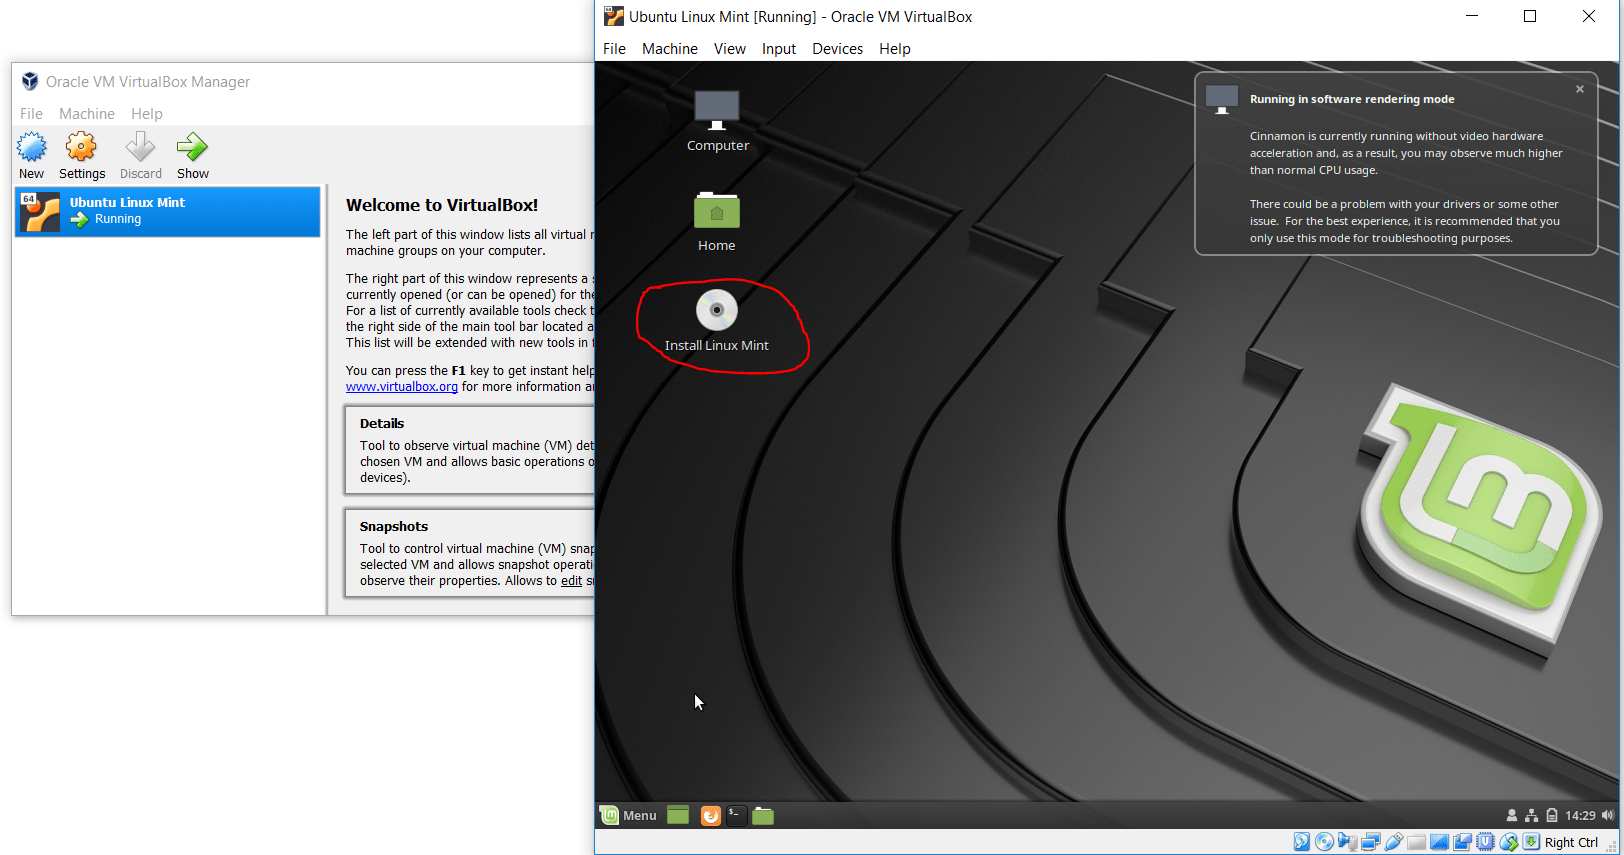Image resolution: width=1624 pixels, height=855 pixels.
Task: Click the Show Desktop panel icon
Action: coord(678,815)
